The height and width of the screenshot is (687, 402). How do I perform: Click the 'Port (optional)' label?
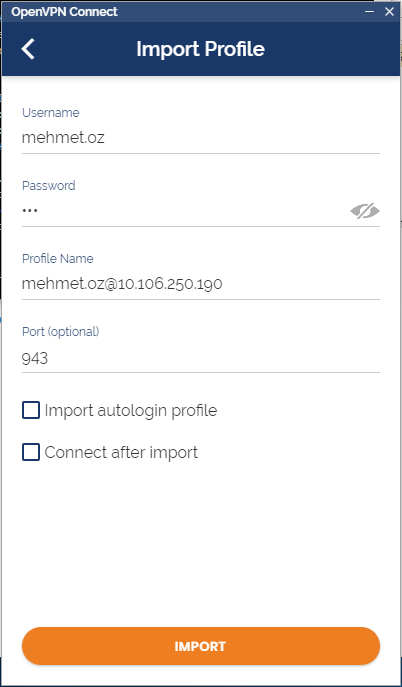[61, 332]
